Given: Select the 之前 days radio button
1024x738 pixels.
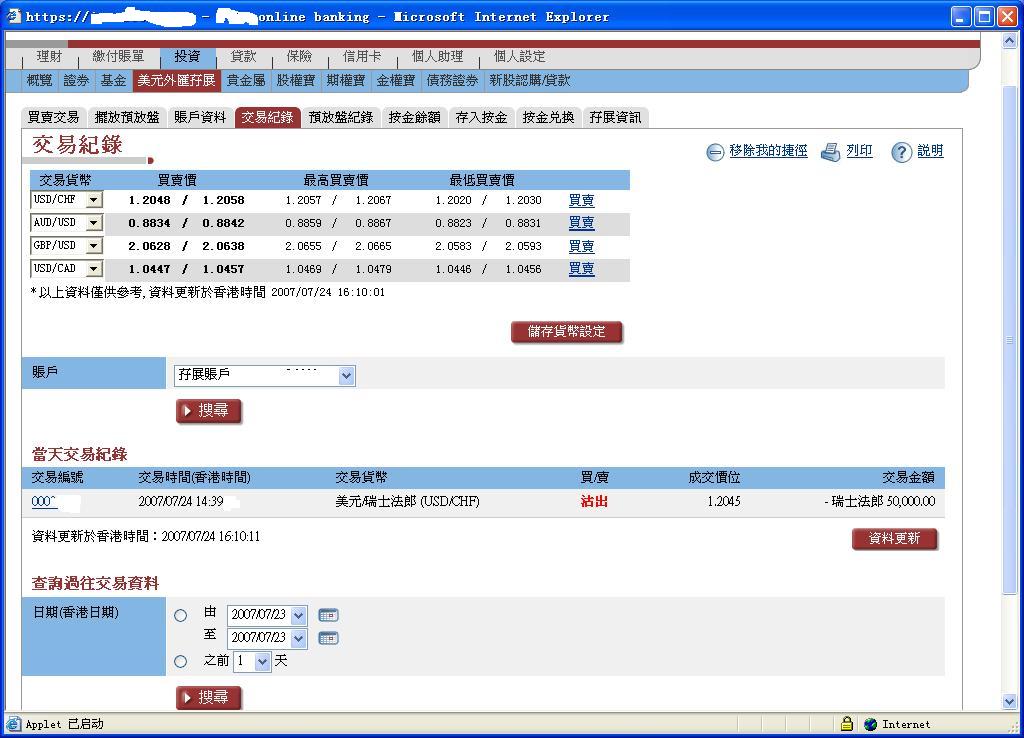Looking at the screenshot, I should click(x=182, y=661).
